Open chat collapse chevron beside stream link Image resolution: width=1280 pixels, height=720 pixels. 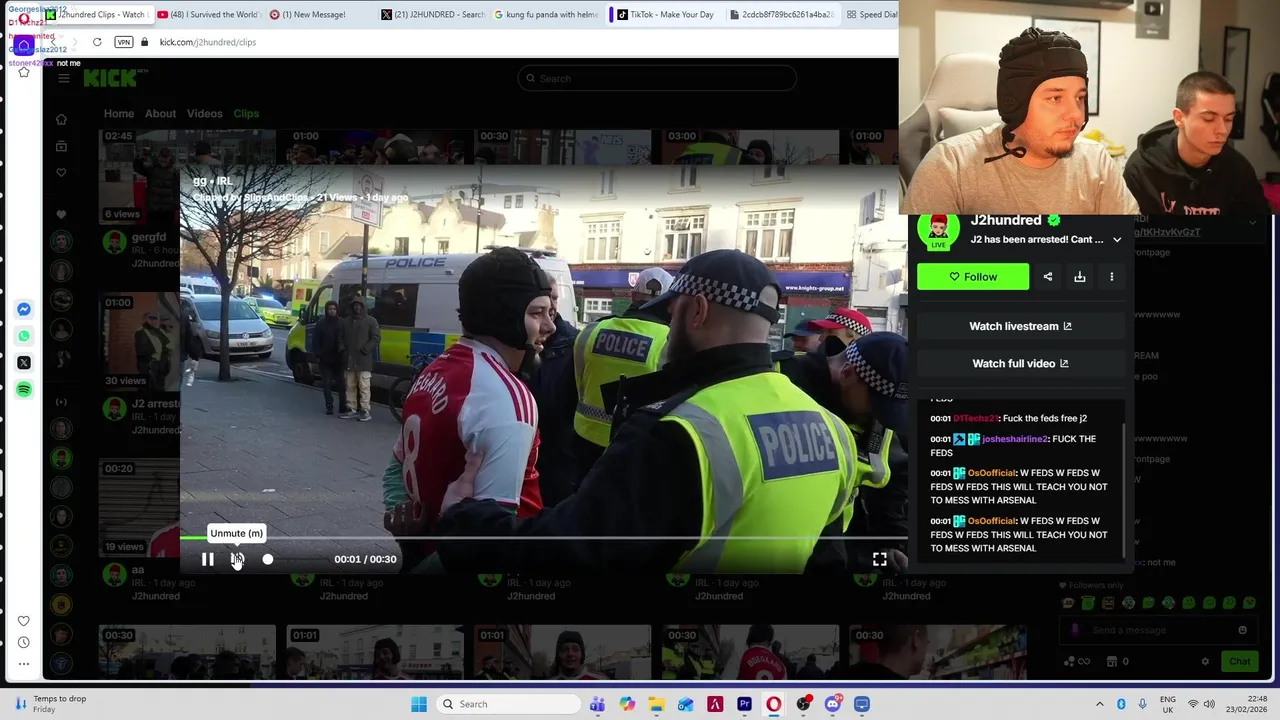pyautogui.click(x=1254, y=223)
